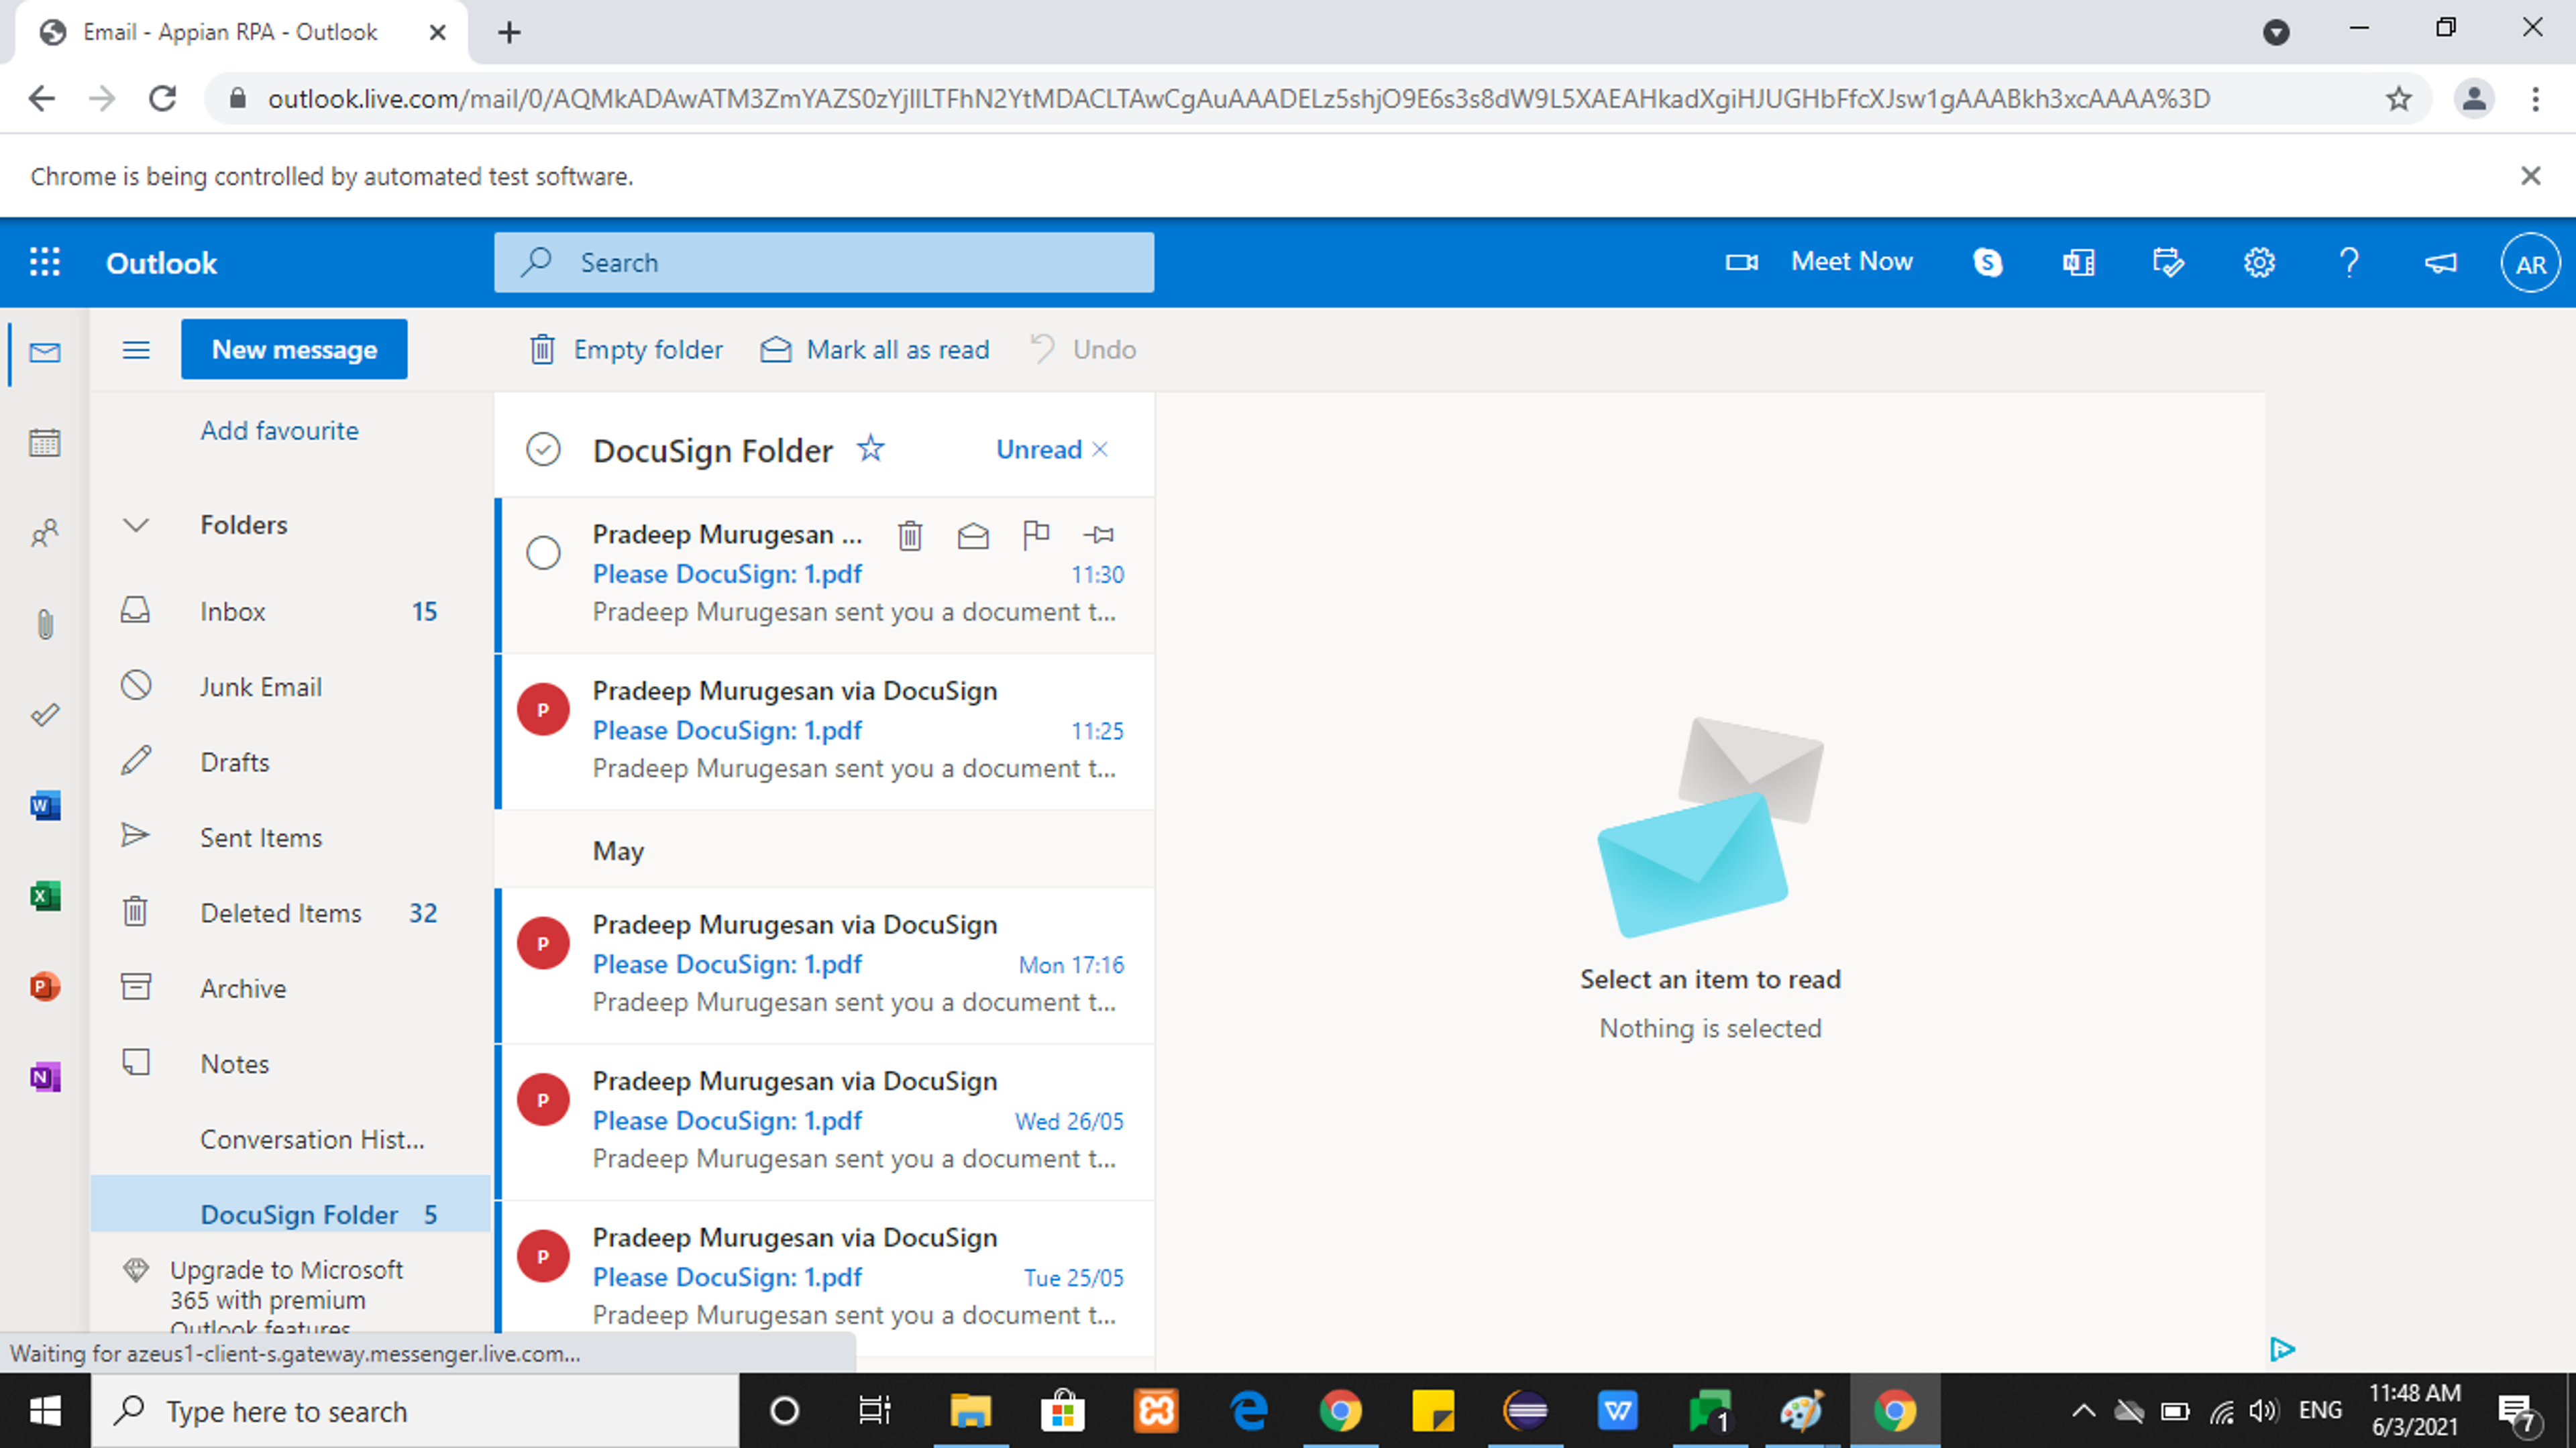Click Meet Now text
This screenshot has height=1448, width=2576.
coord(1851,261)
